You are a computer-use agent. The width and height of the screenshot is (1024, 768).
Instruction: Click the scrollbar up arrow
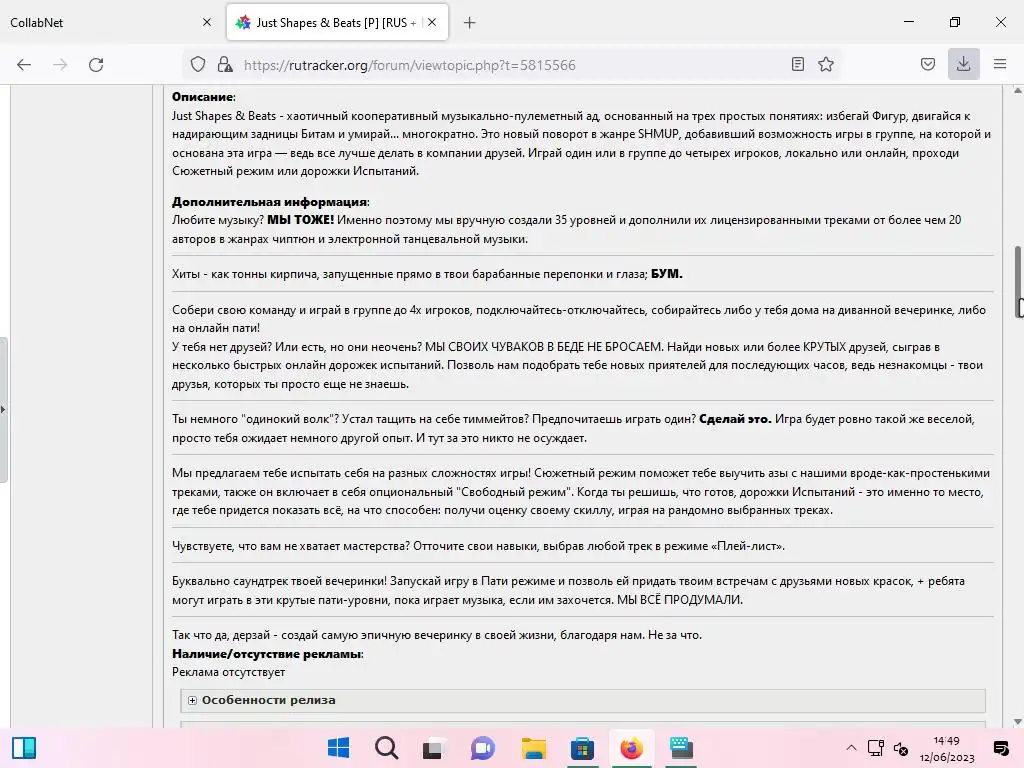tap(1017, 90)
